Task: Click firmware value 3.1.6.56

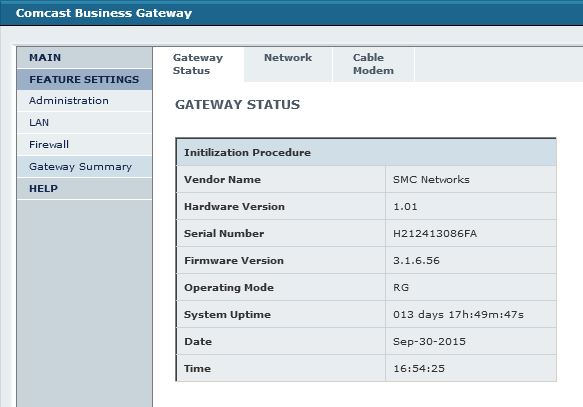Action: coord(416,261)
